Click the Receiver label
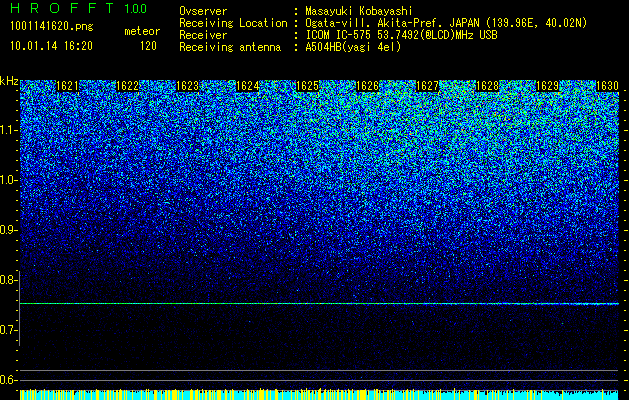 (x=203, y=35)
